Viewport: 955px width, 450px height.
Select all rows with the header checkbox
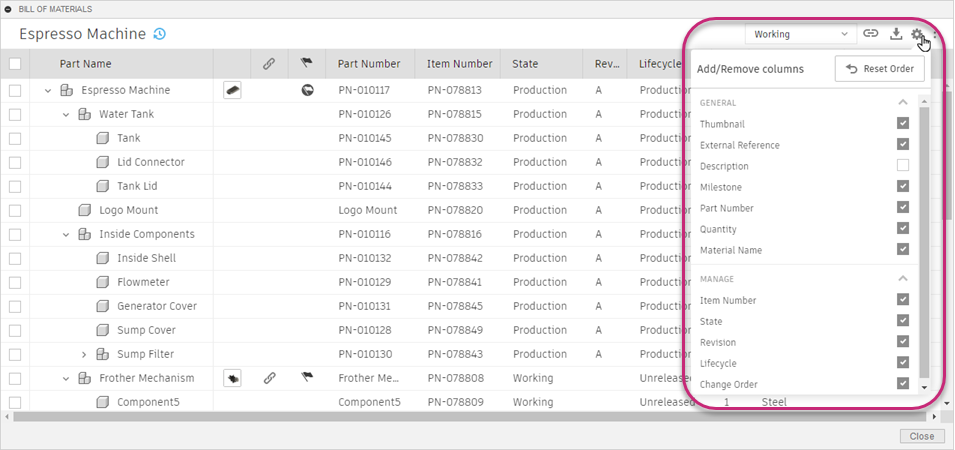coord(15,64)
